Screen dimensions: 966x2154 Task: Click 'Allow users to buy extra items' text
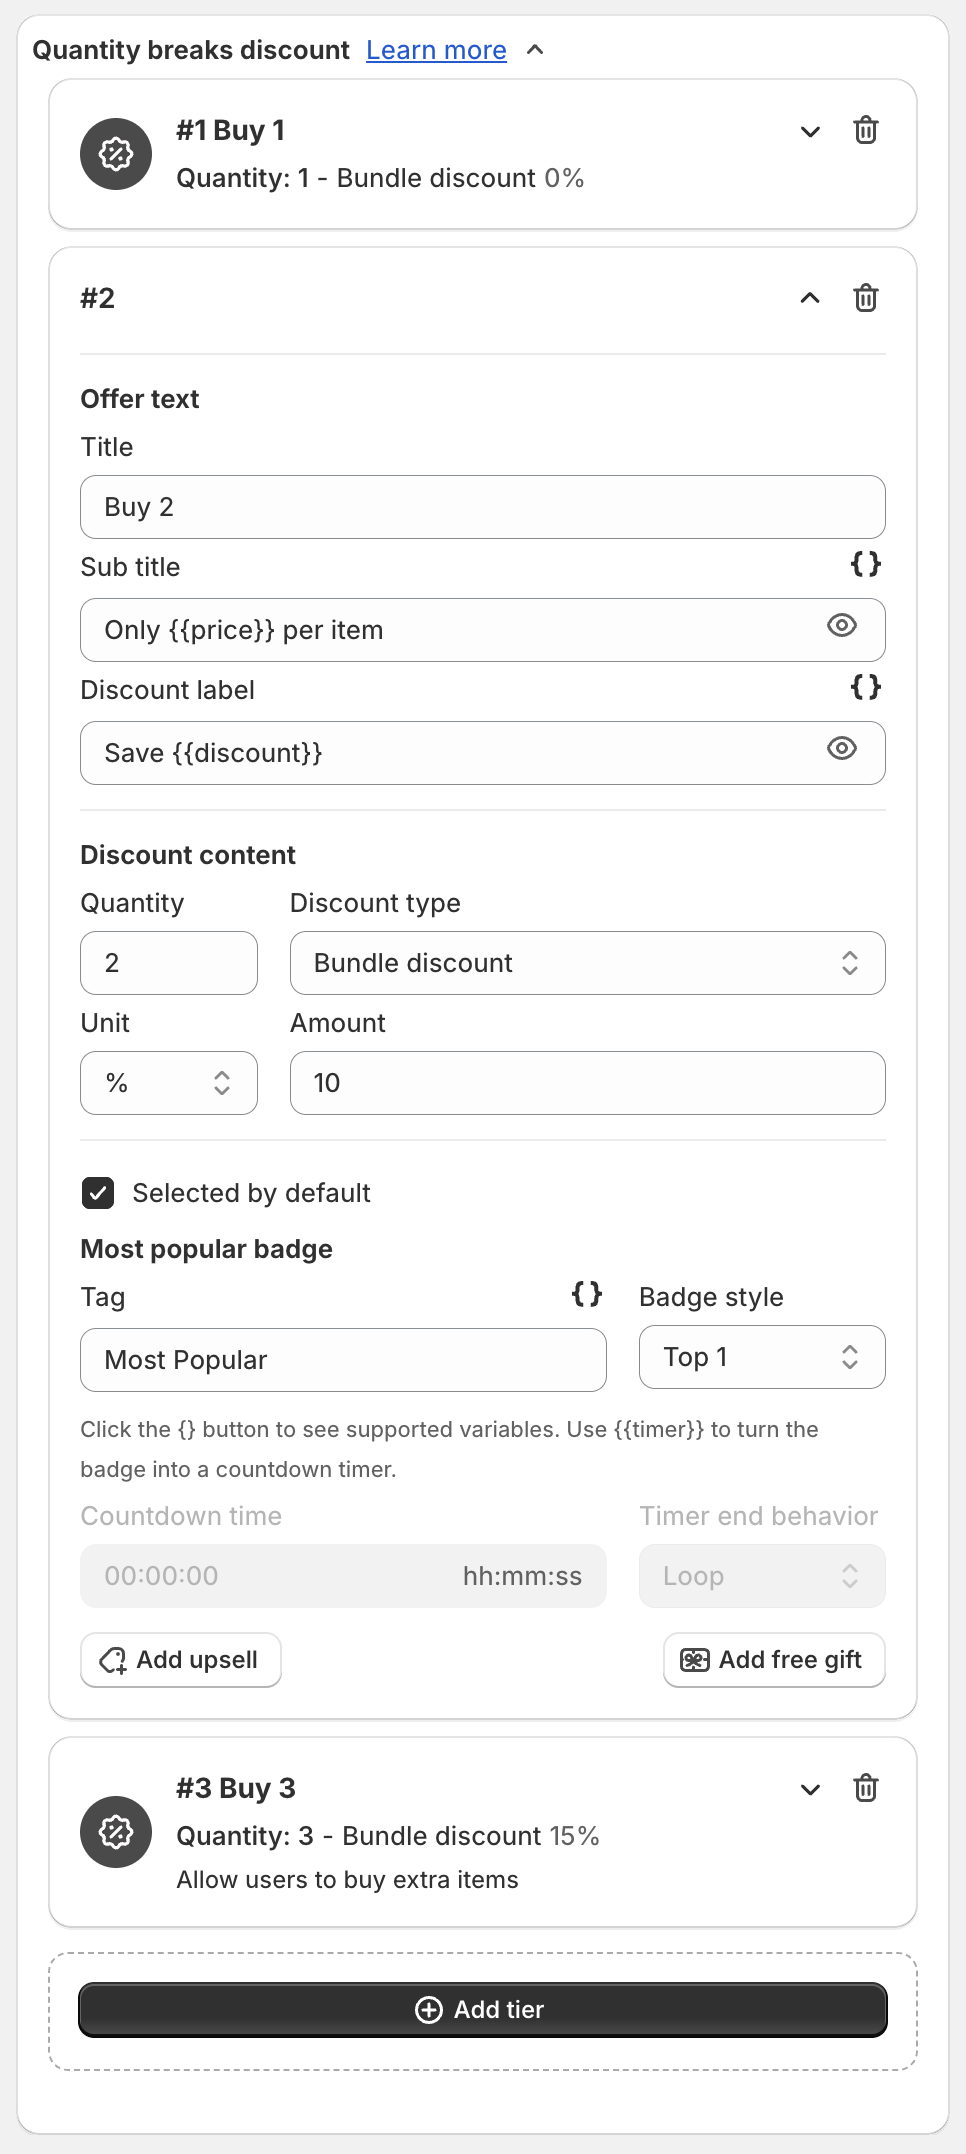(347, 1880)
